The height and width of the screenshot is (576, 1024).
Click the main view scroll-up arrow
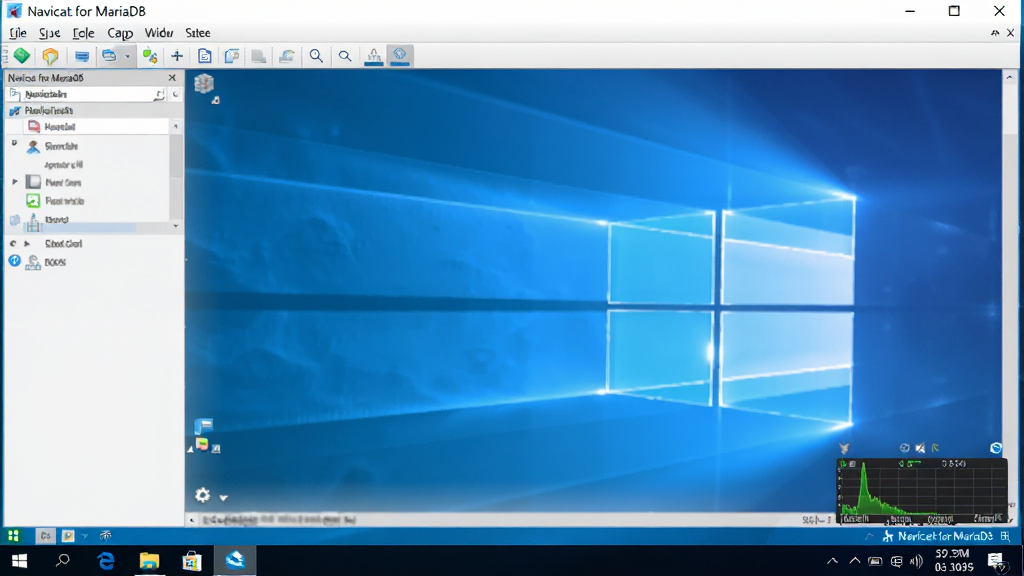point(1010,77)
